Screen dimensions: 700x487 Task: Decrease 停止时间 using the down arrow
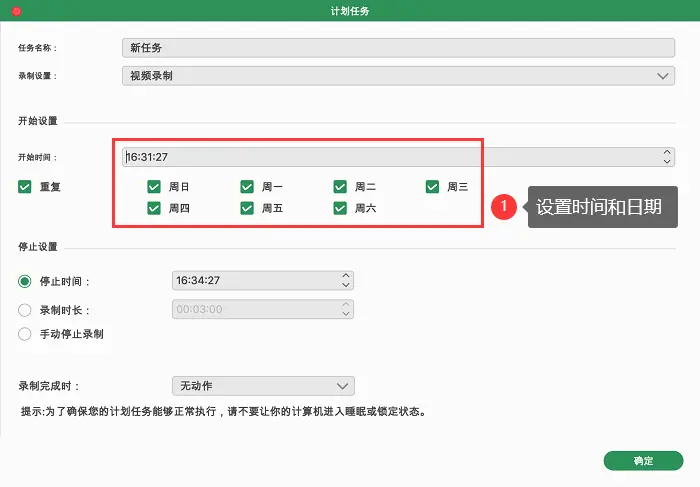(346, 285)
